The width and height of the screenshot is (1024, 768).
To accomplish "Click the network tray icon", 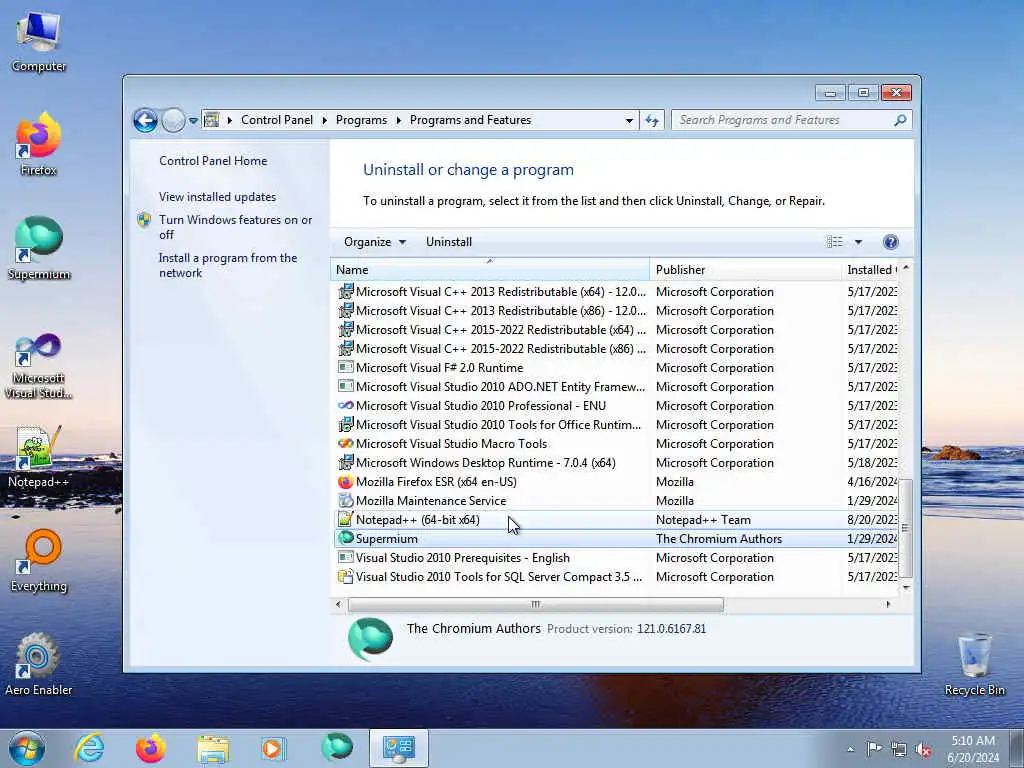I will (x=899, y=749).
